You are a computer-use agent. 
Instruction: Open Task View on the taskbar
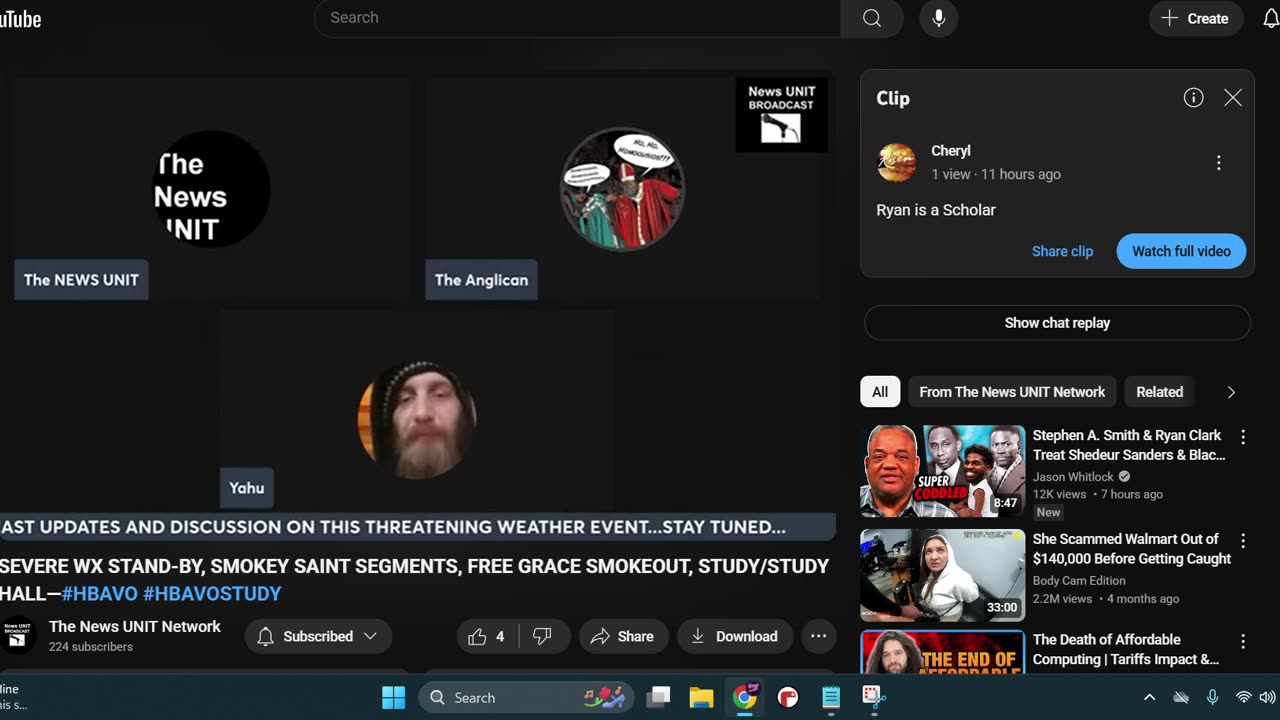[x=658, y=697]
